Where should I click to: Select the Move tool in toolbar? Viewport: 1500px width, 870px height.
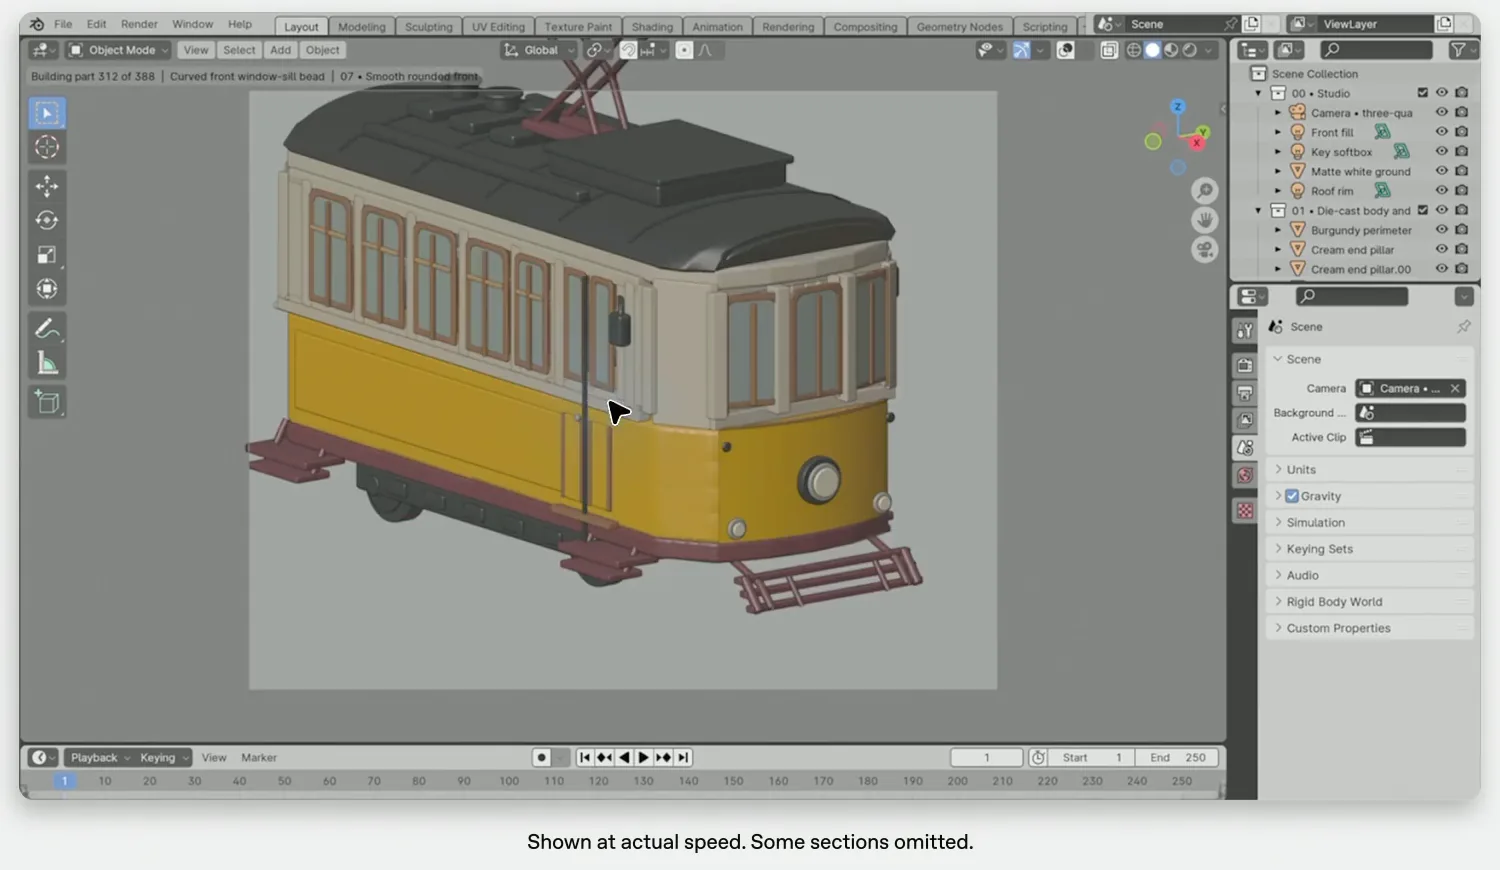click(x=47, y=186)
